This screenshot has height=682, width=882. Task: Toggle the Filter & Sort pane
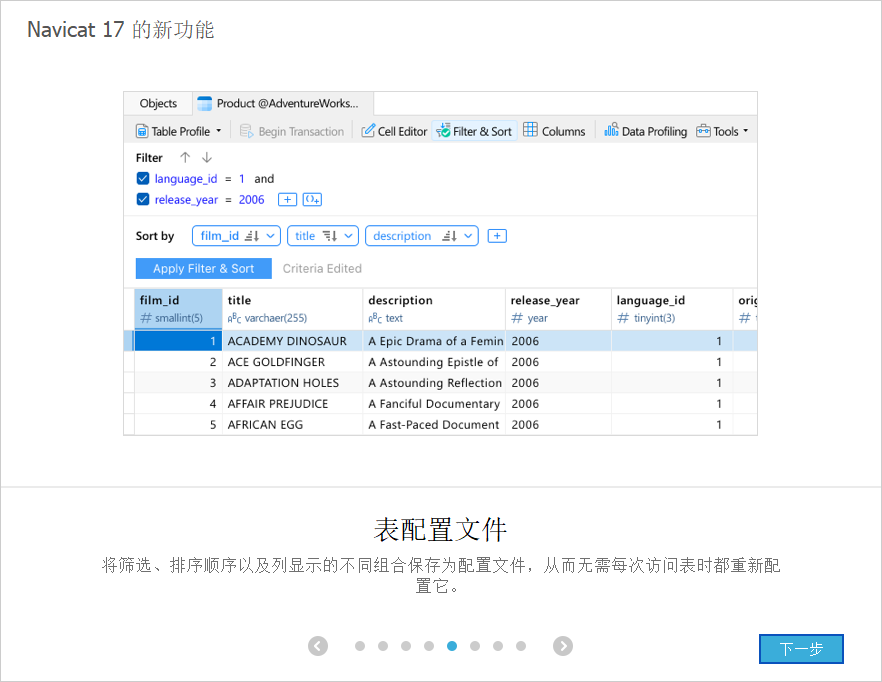tap(474, 131)
